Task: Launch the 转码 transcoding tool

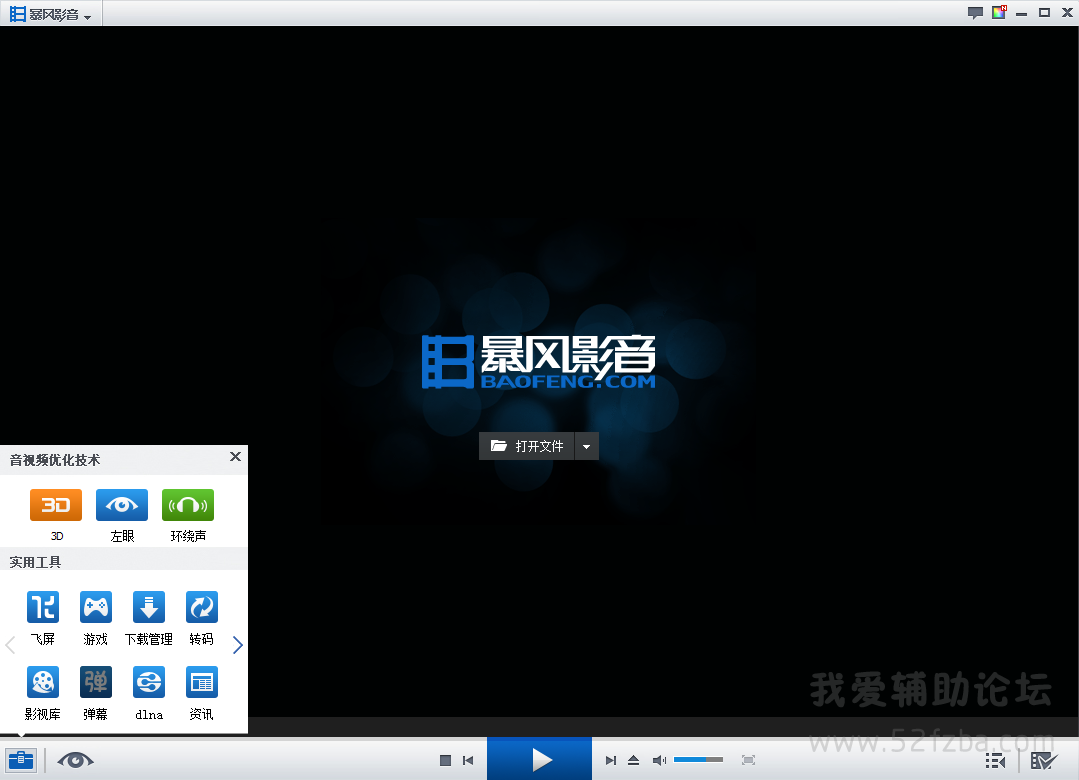Action: click(202, 607)
